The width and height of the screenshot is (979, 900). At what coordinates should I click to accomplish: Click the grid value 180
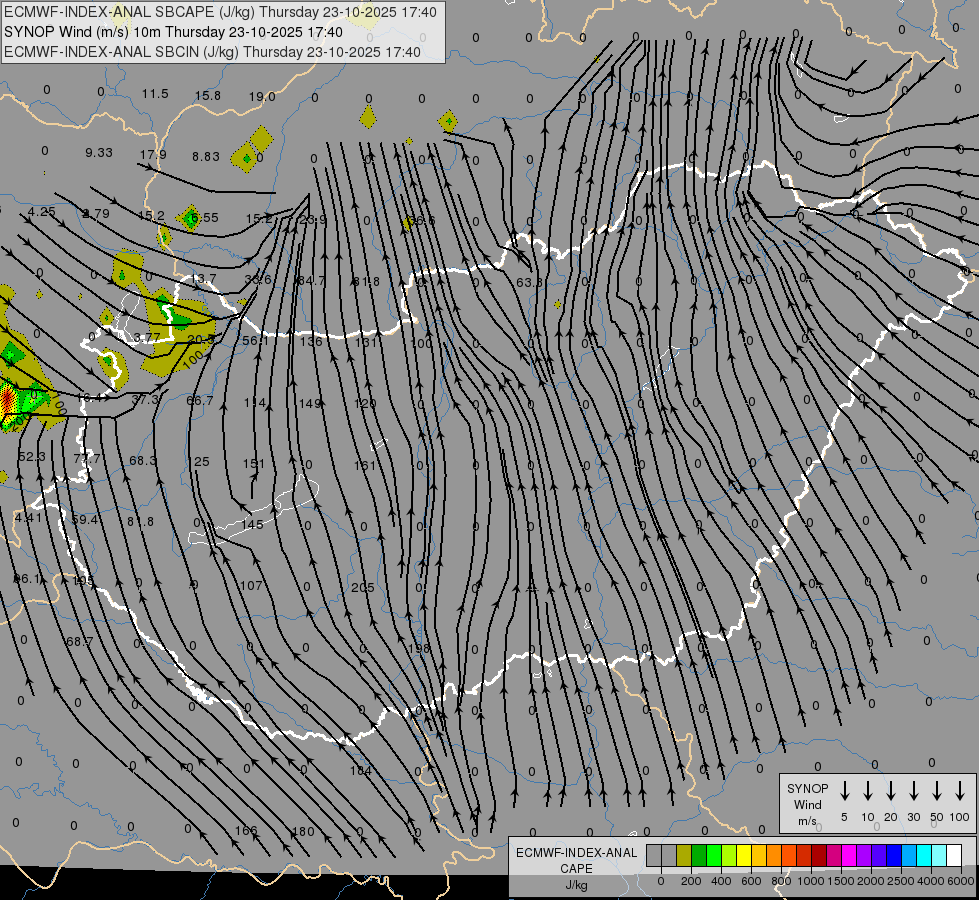[303, 831]
